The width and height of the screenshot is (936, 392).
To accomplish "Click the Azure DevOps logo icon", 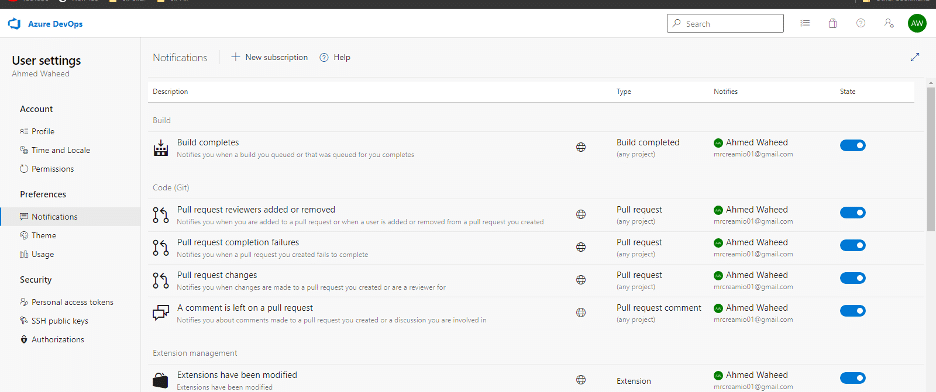I will pyautogui.click(x=14, y=24).
